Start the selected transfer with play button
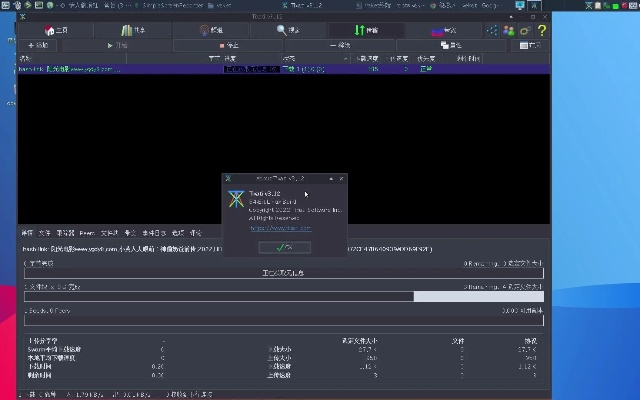 (115, 45)
